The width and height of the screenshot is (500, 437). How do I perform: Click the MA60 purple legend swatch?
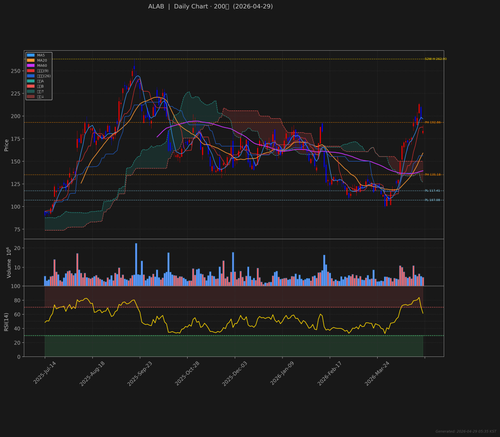[x=31, y=65]
